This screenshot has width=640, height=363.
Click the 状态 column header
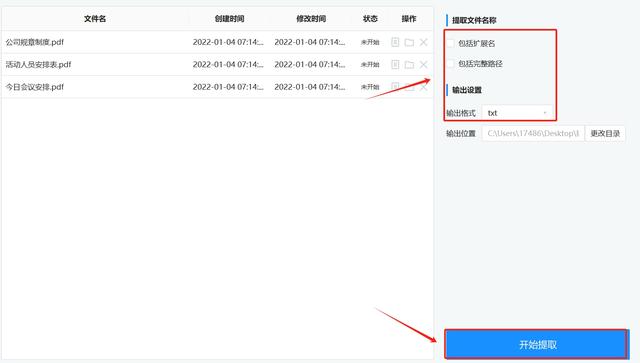[x=370, y=19]
